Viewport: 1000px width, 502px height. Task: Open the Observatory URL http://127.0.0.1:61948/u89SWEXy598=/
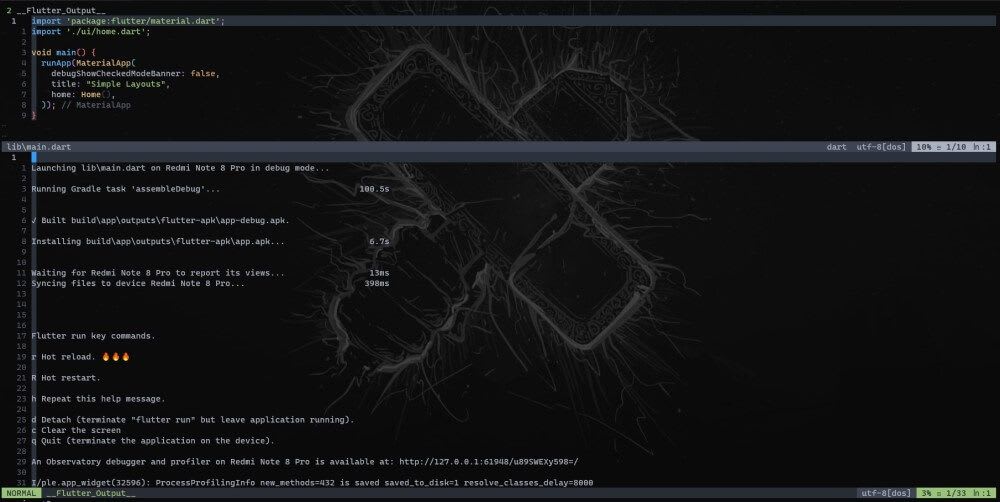click(x=489, y=462)
